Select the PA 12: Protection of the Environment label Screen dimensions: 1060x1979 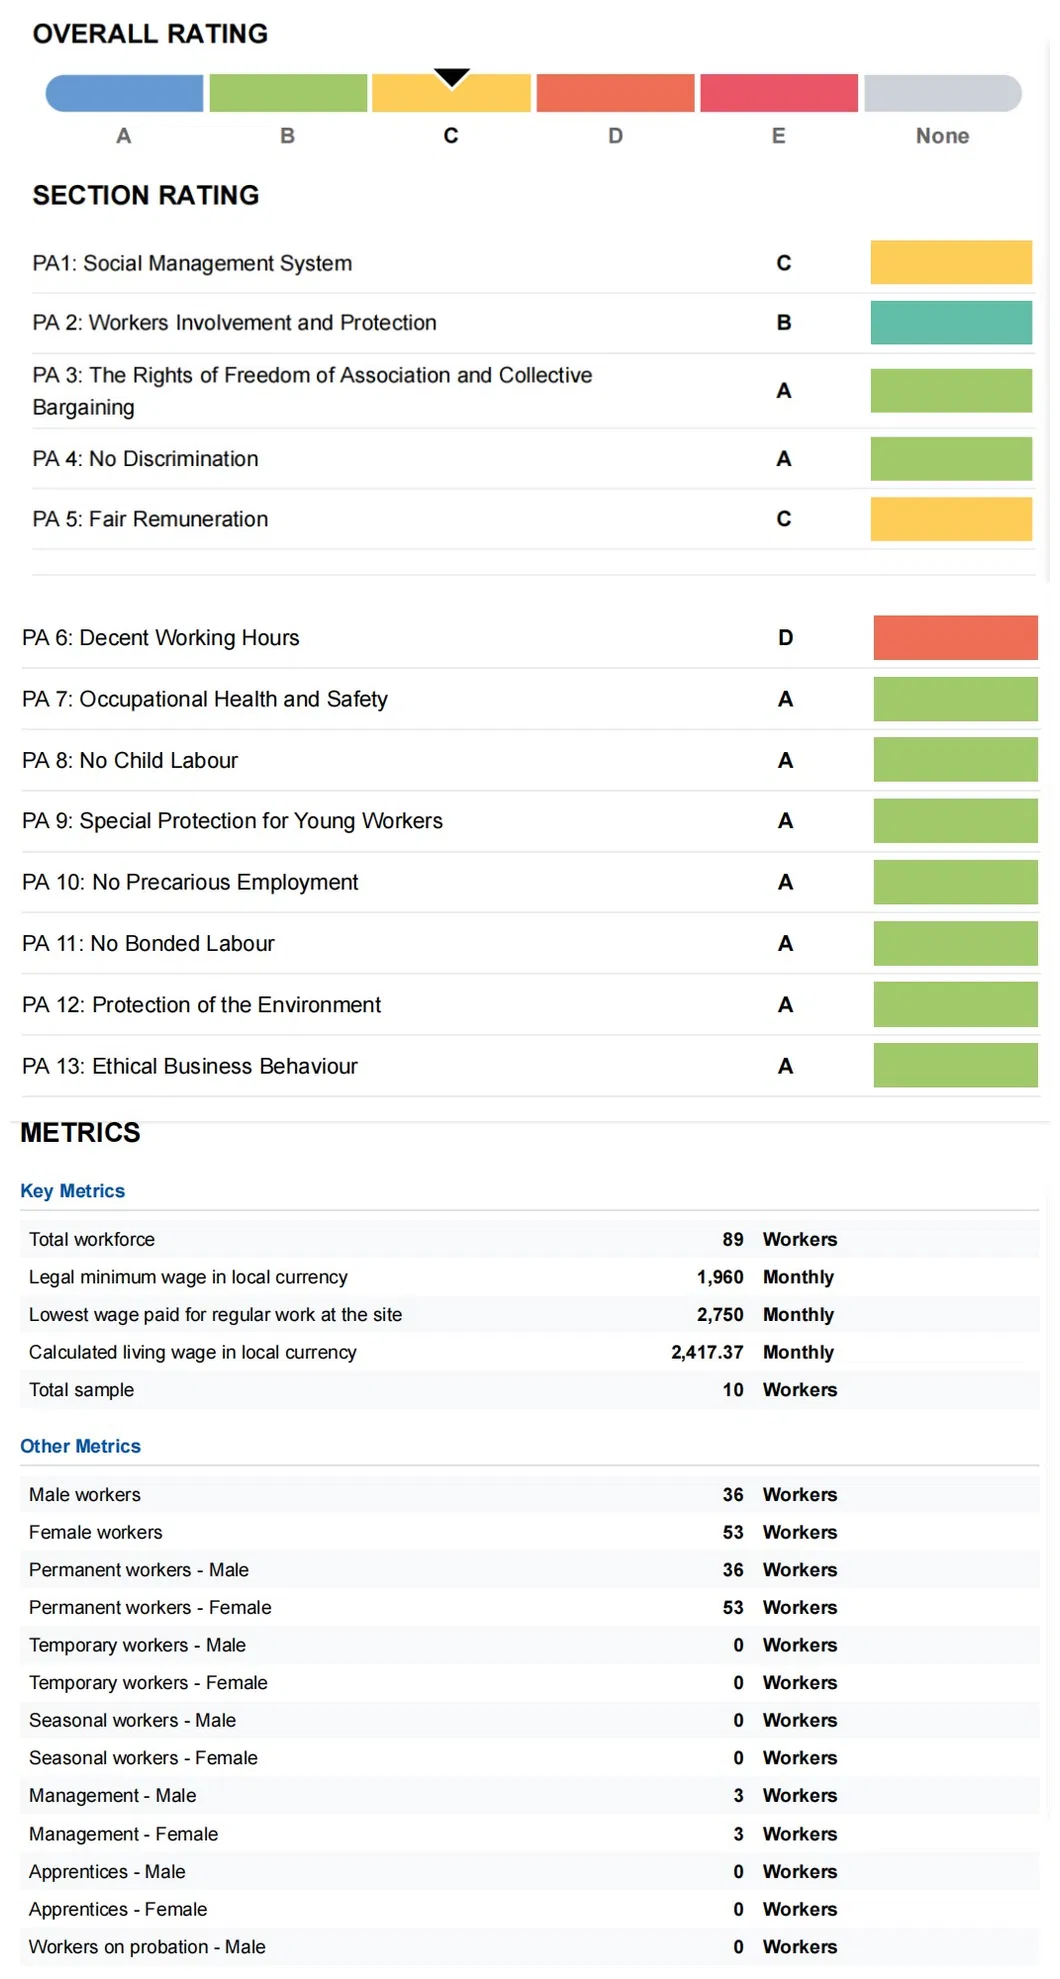click(x=201, y=1004)
